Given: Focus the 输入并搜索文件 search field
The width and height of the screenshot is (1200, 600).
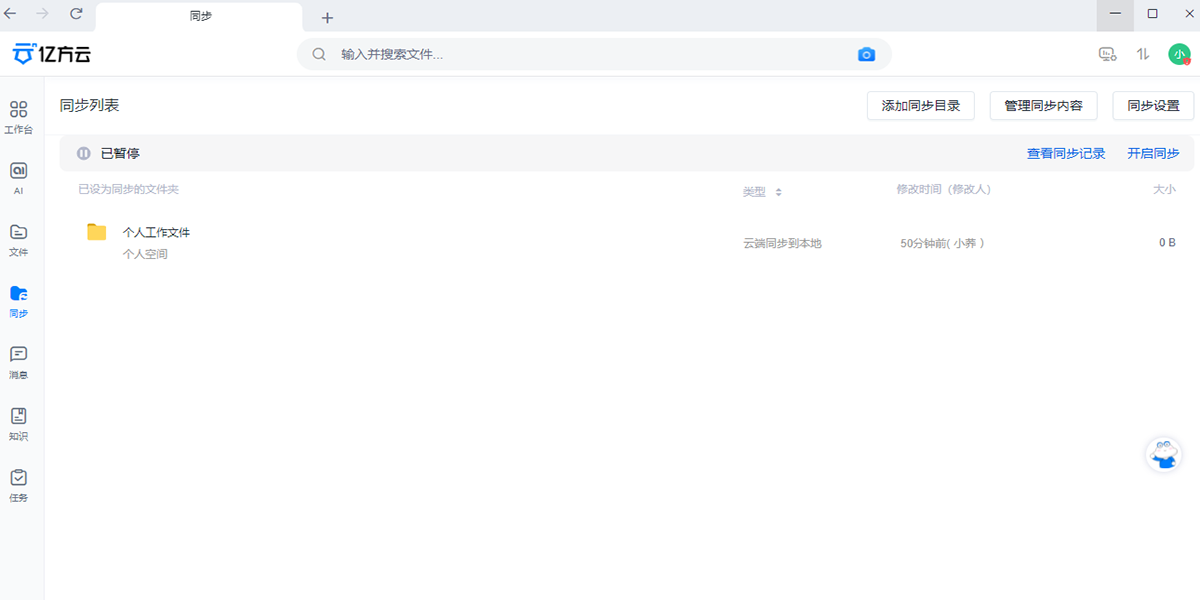Looking at the screenshot, I should [594, 54].
